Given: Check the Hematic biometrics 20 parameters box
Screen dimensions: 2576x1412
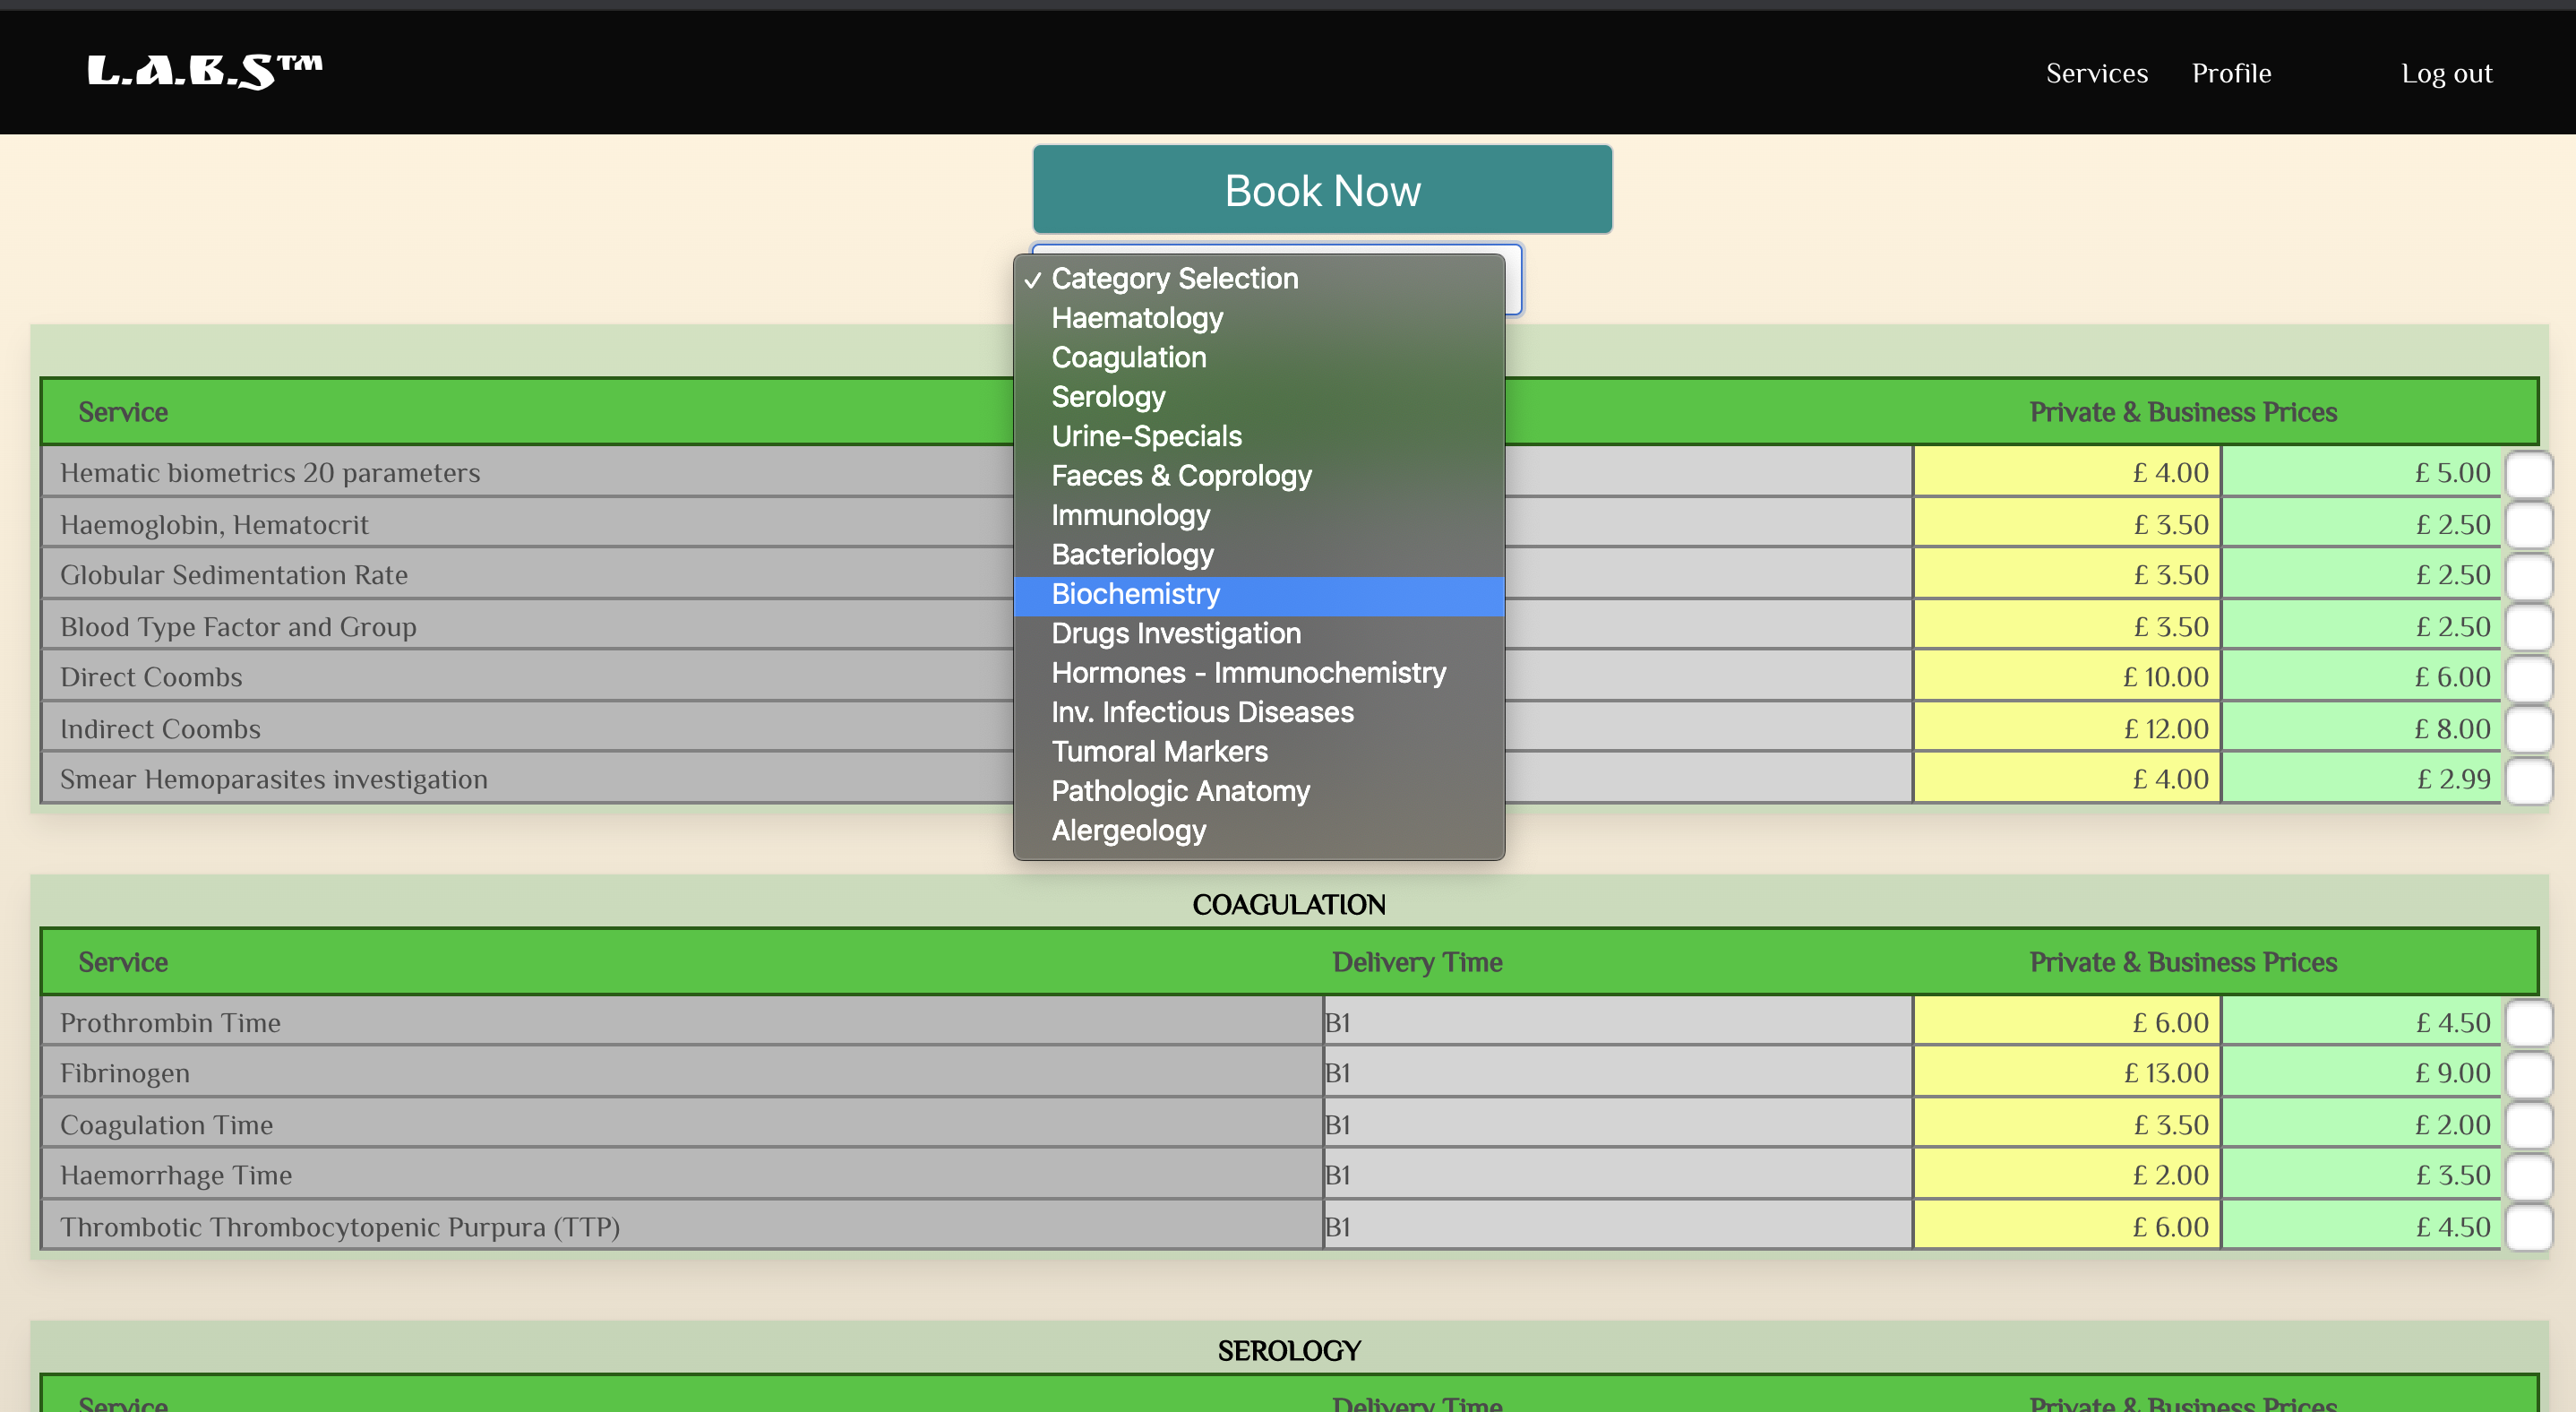Looking at the screenshot, I should coord(2528,473).
